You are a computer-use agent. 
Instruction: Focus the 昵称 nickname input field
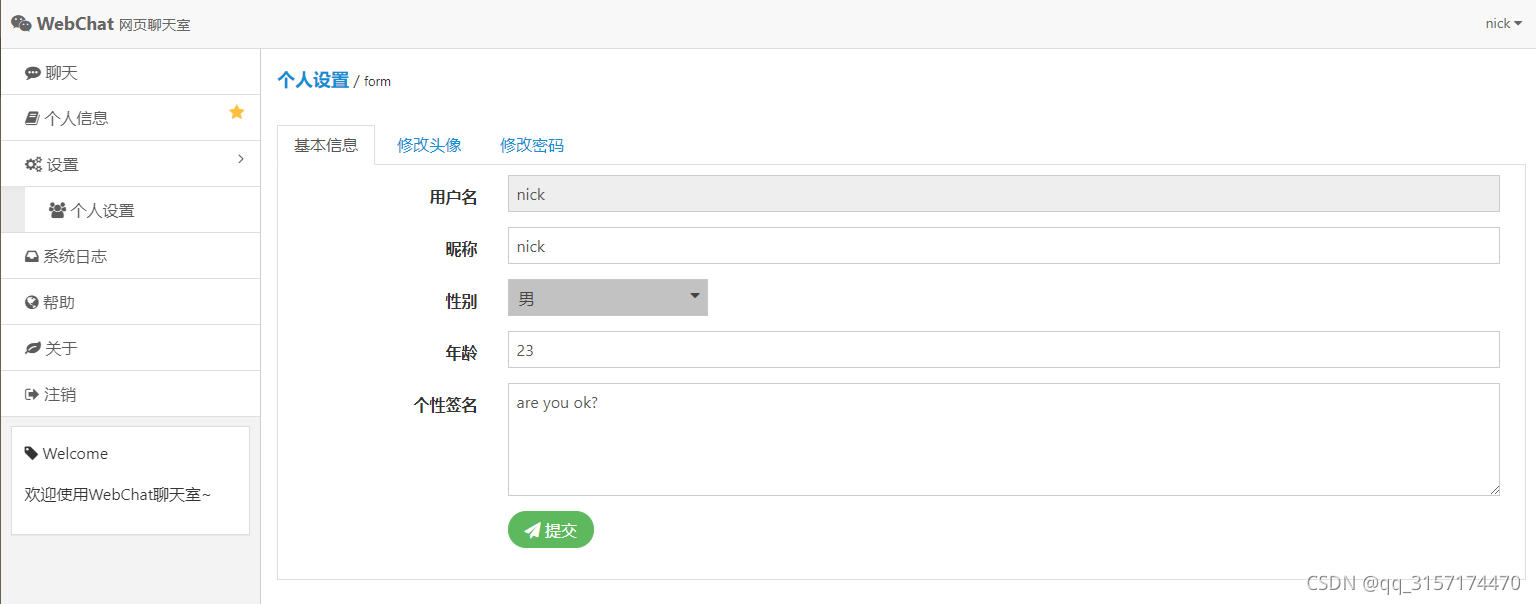[x=1004, y=246]
